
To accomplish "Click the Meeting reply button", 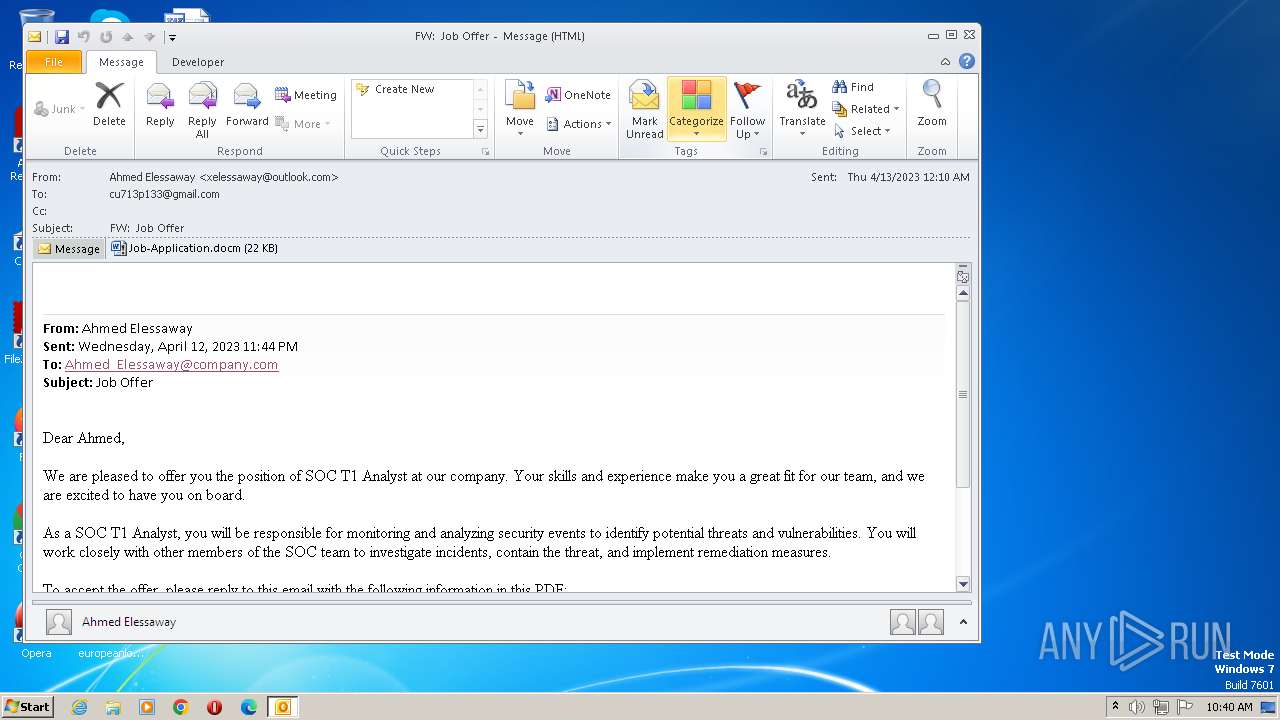I will pos(306,95).
